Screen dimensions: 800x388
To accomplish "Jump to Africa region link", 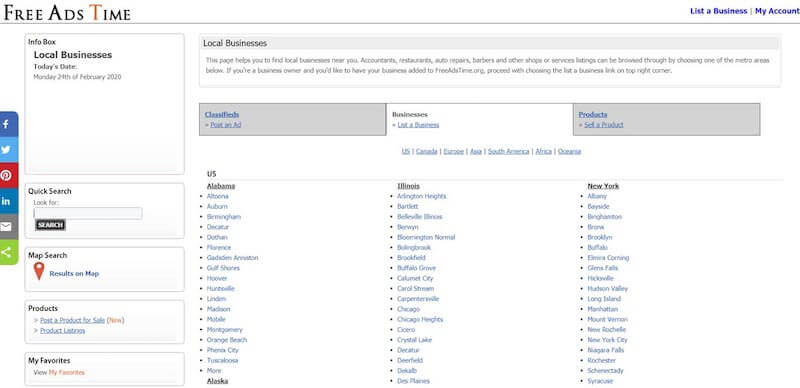I will click(x=543, y=151).
